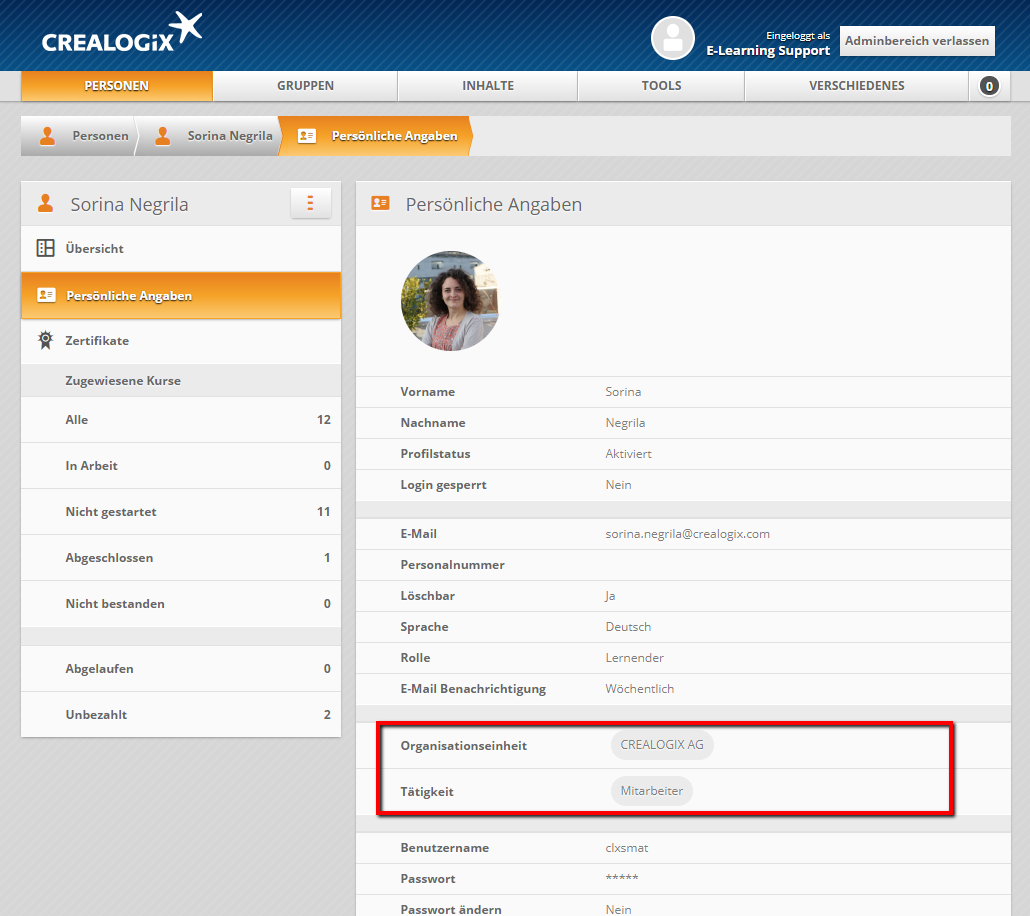
Task: Click the Nachname value Negrila
Action: coord(625,423)
